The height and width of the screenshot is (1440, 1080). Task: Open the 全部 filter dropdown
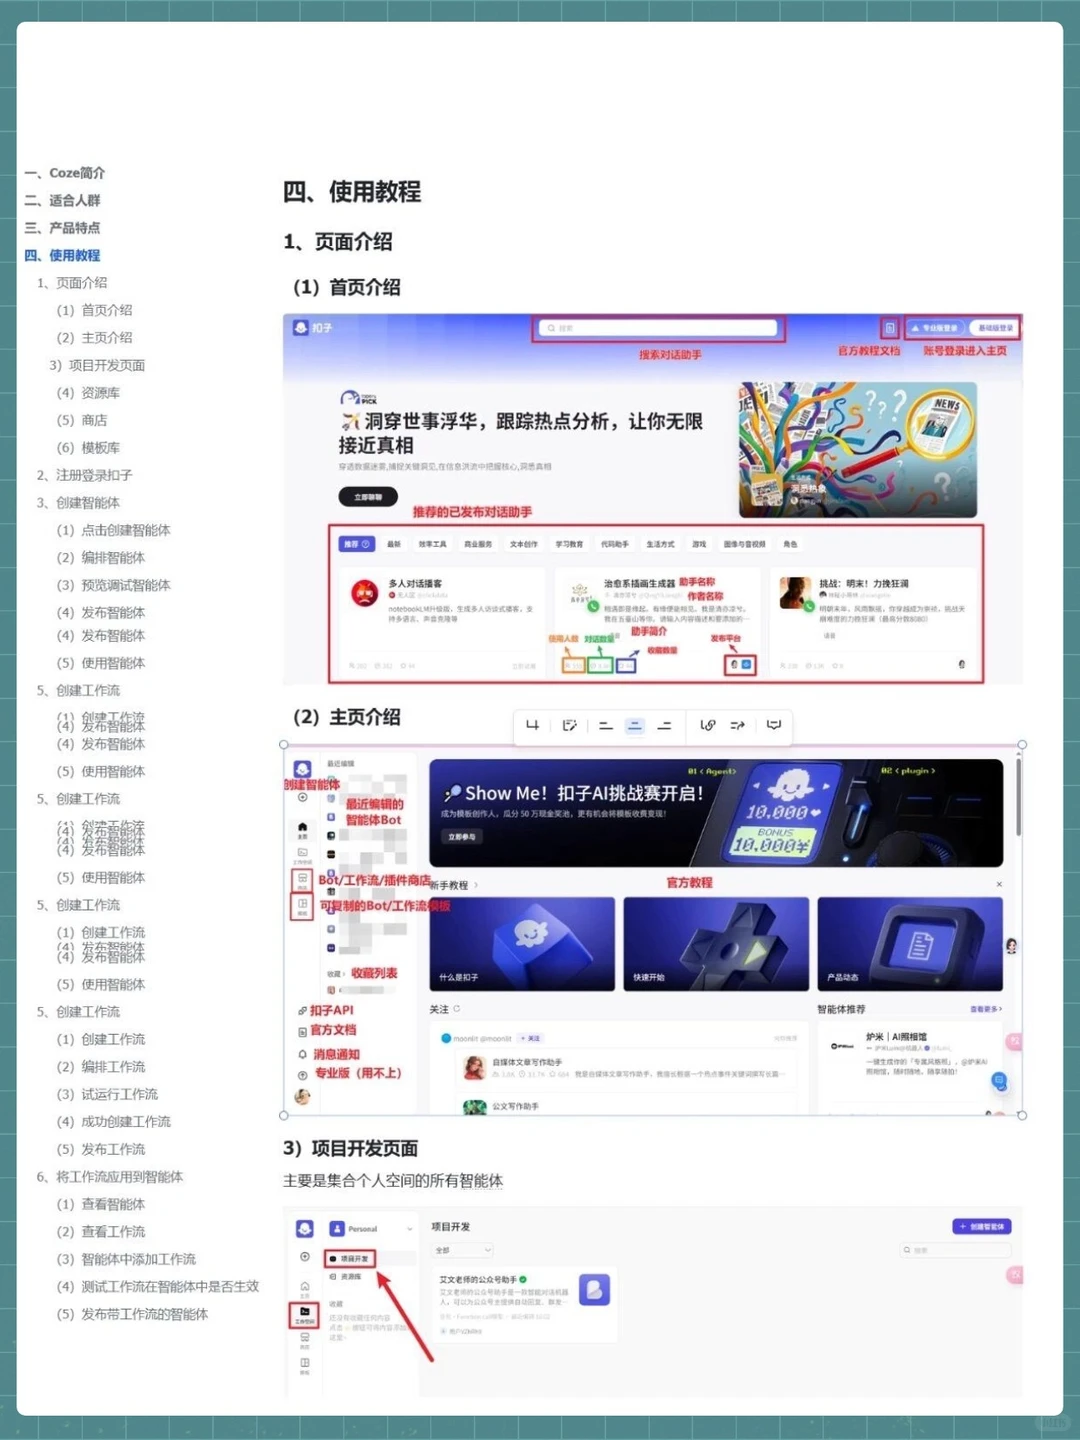(462, 1249)
